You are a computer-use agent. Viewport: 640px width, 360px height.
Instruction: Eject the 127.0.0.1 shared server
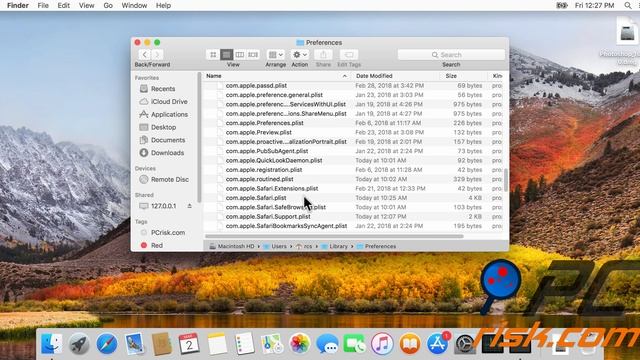[189, 206]
